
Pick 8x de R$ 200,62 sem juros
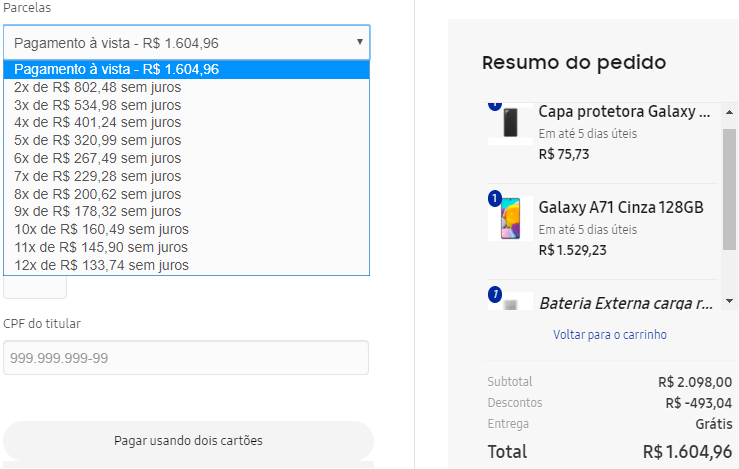coord(97,194)
